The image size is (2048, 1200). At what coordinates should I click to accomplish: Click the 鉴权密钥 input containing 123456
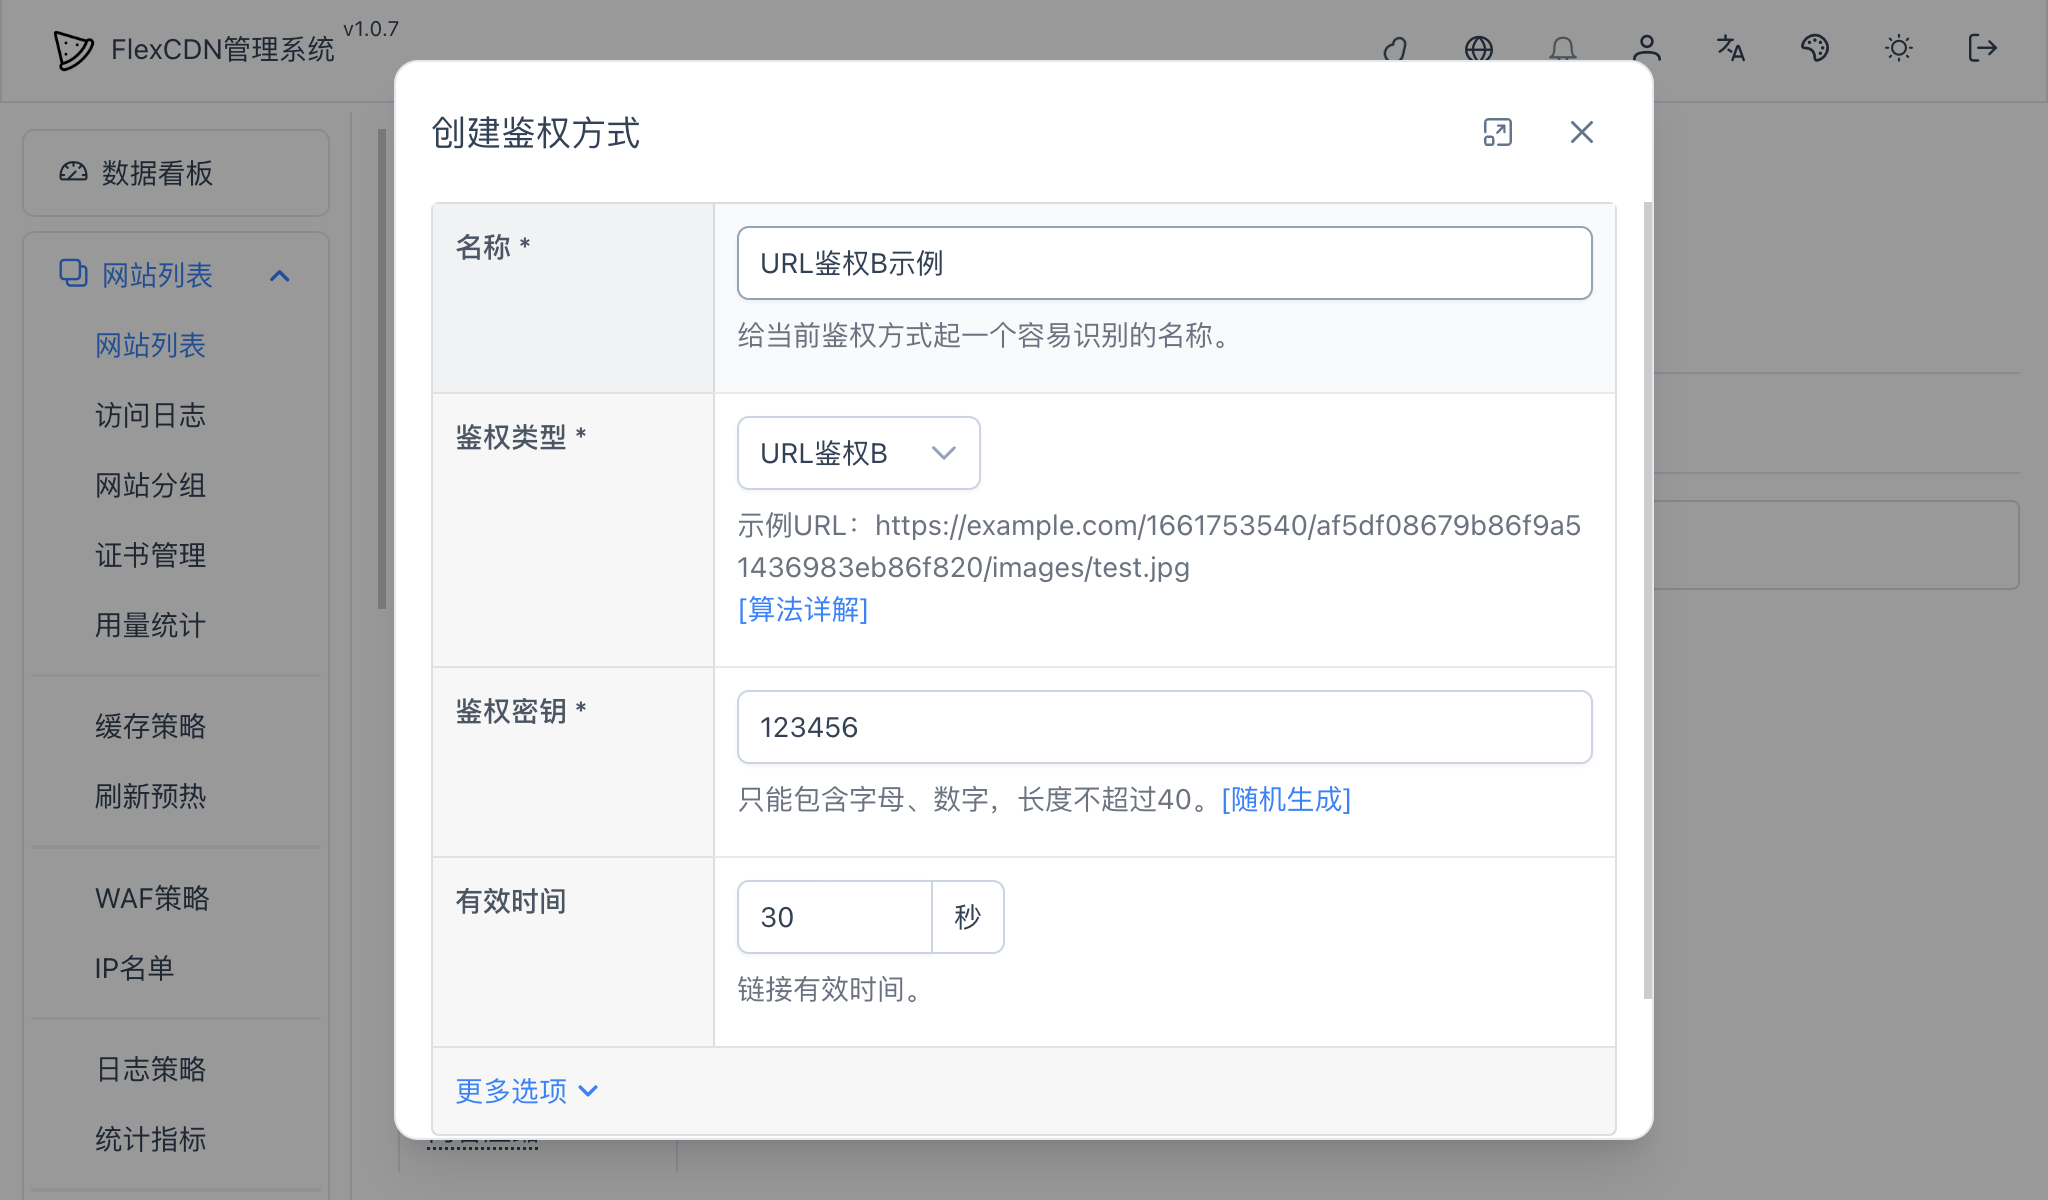(1163, 727)
